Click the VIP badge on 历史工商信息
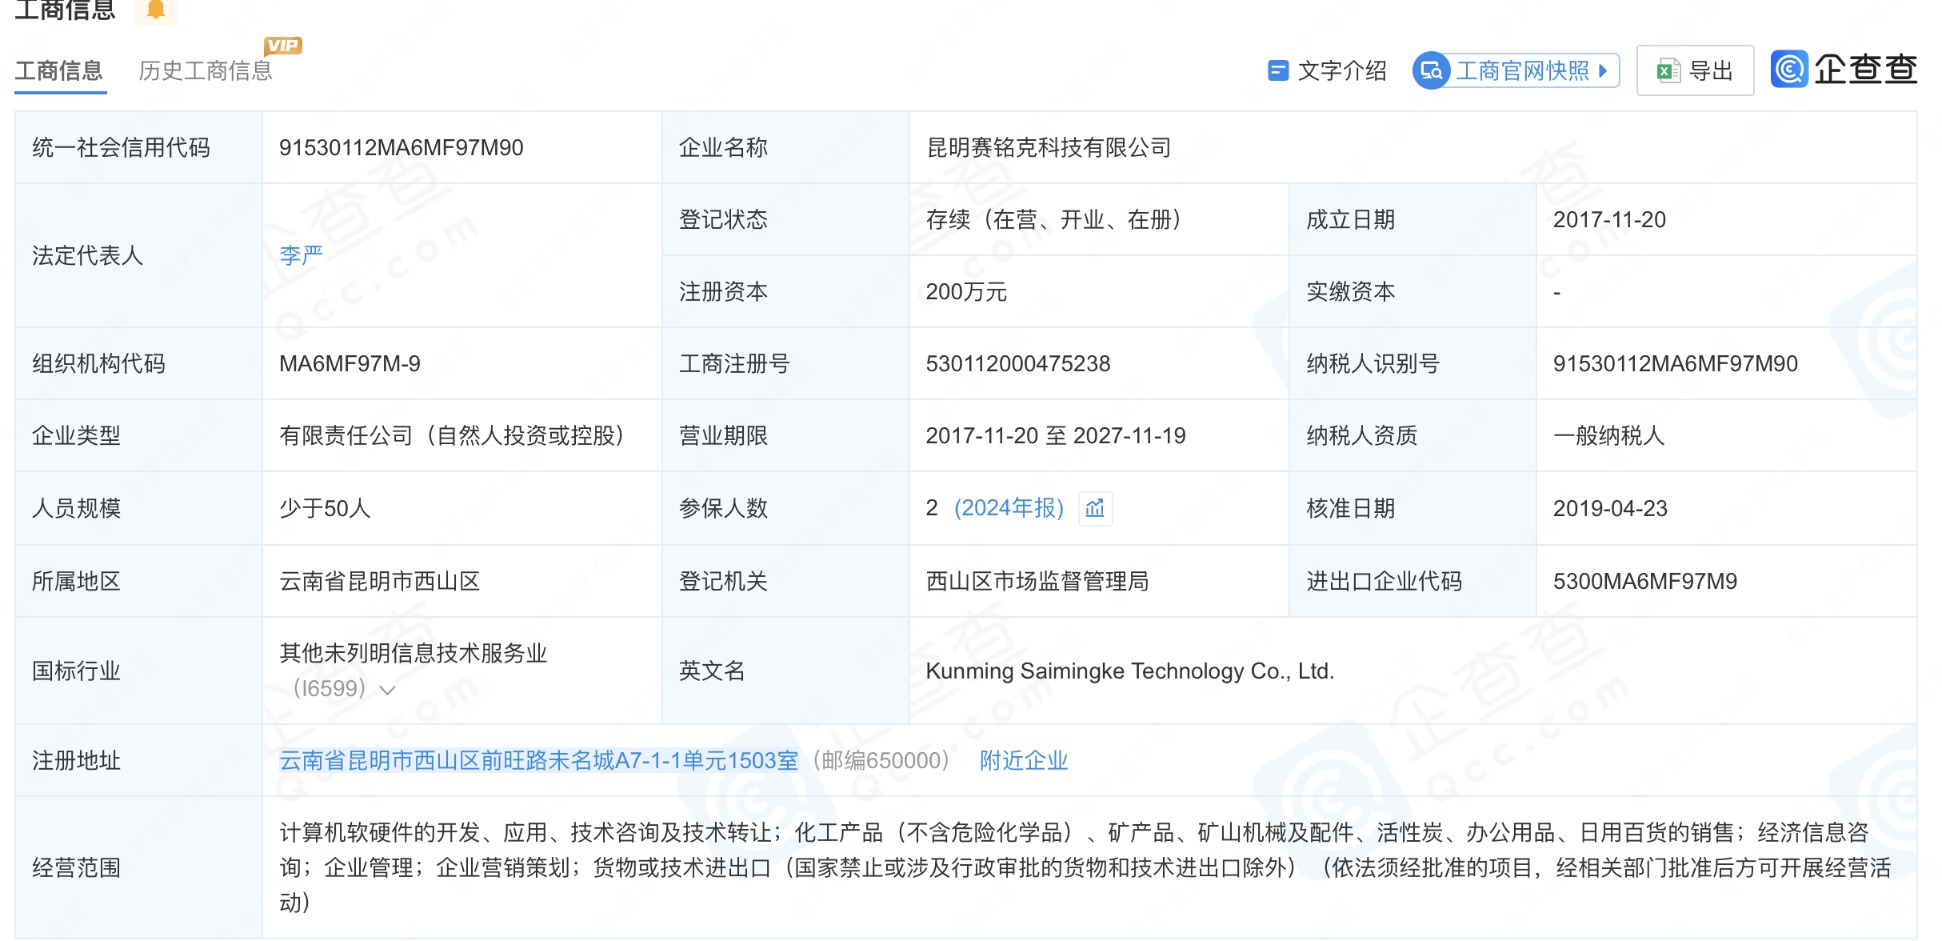1942x941 pixels. [x=283, y=45]
